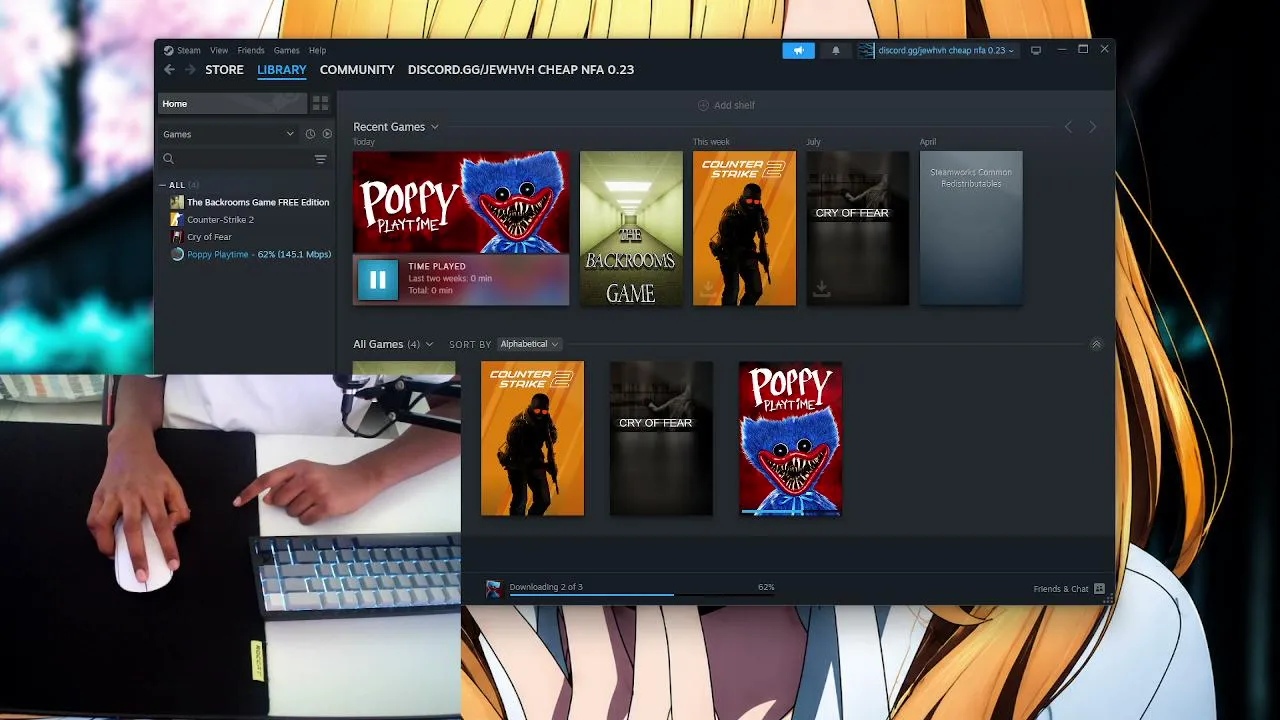
Task: Open the Counter-Strike 2 cover in Recent Games
Action: tap(745, 228)
